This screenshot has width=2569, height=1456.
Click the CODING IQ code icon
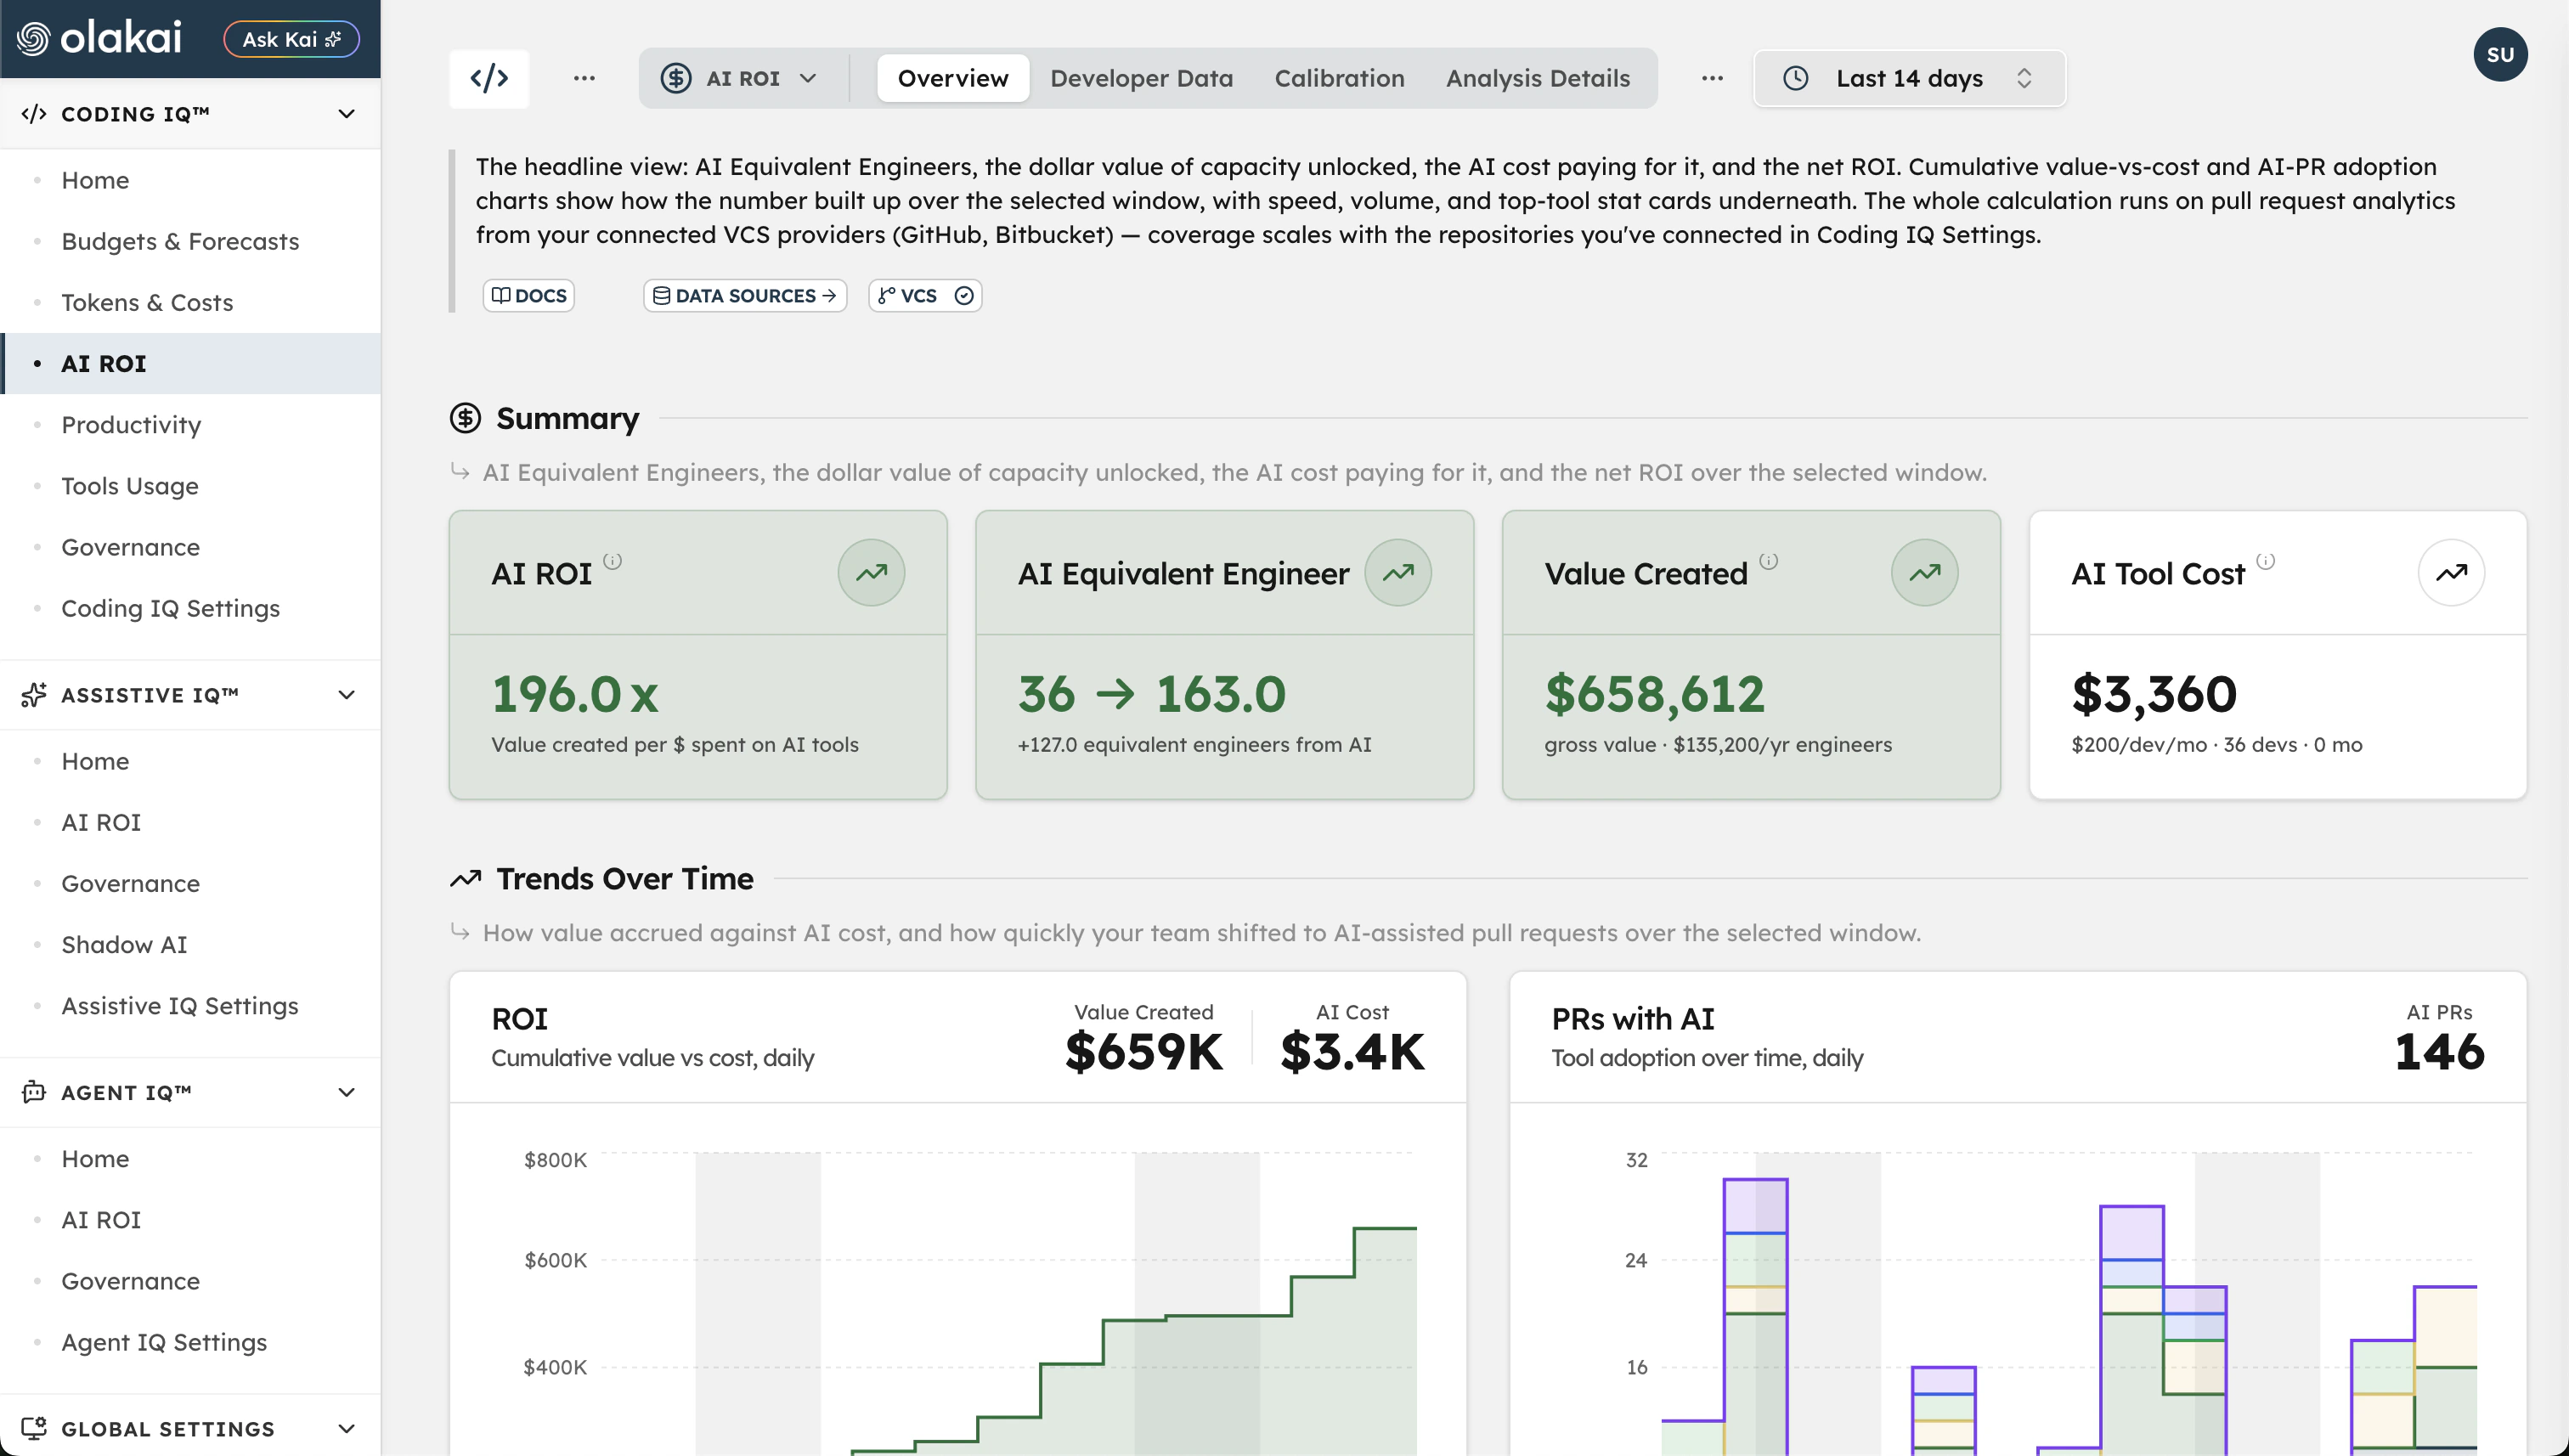pyautogui.click(x=33, y=114)
